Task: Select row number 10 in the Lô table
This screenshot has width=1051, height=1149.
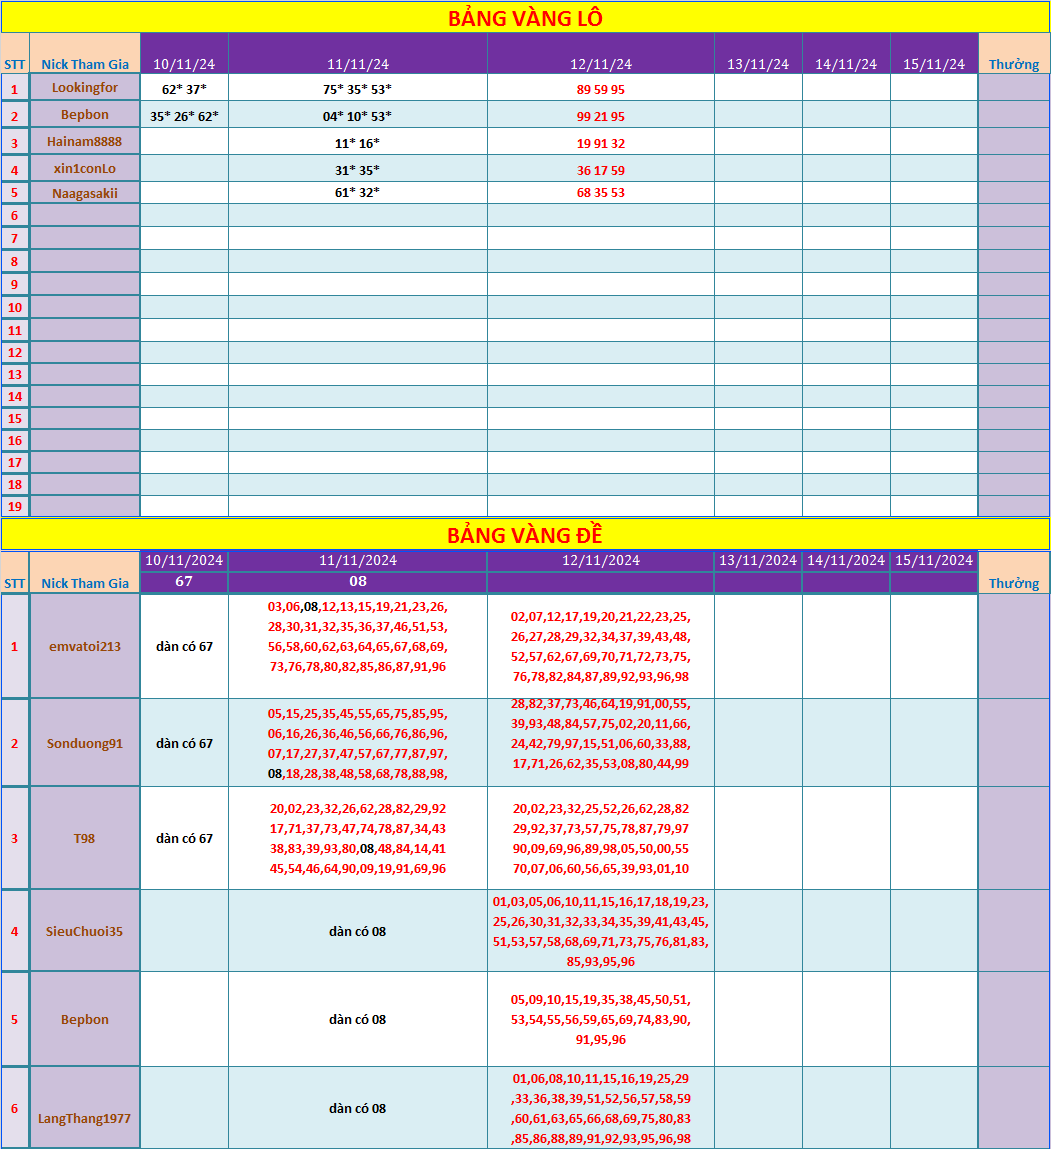Action: tap(15, 307)
